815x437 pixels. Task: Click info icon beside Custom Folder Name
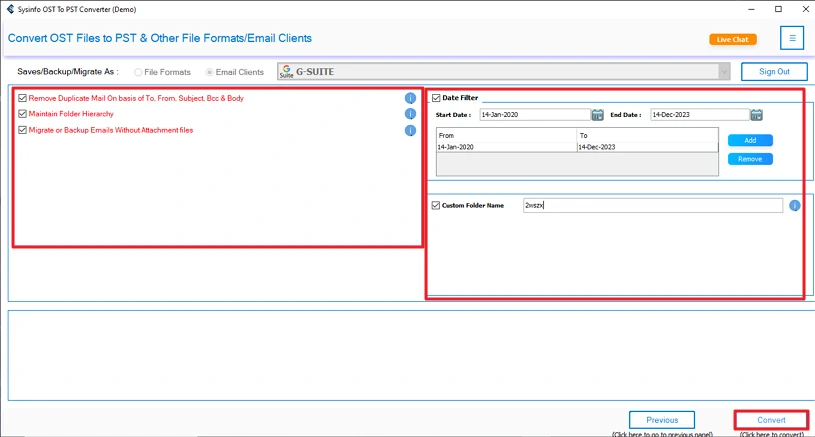click(795, 205)
